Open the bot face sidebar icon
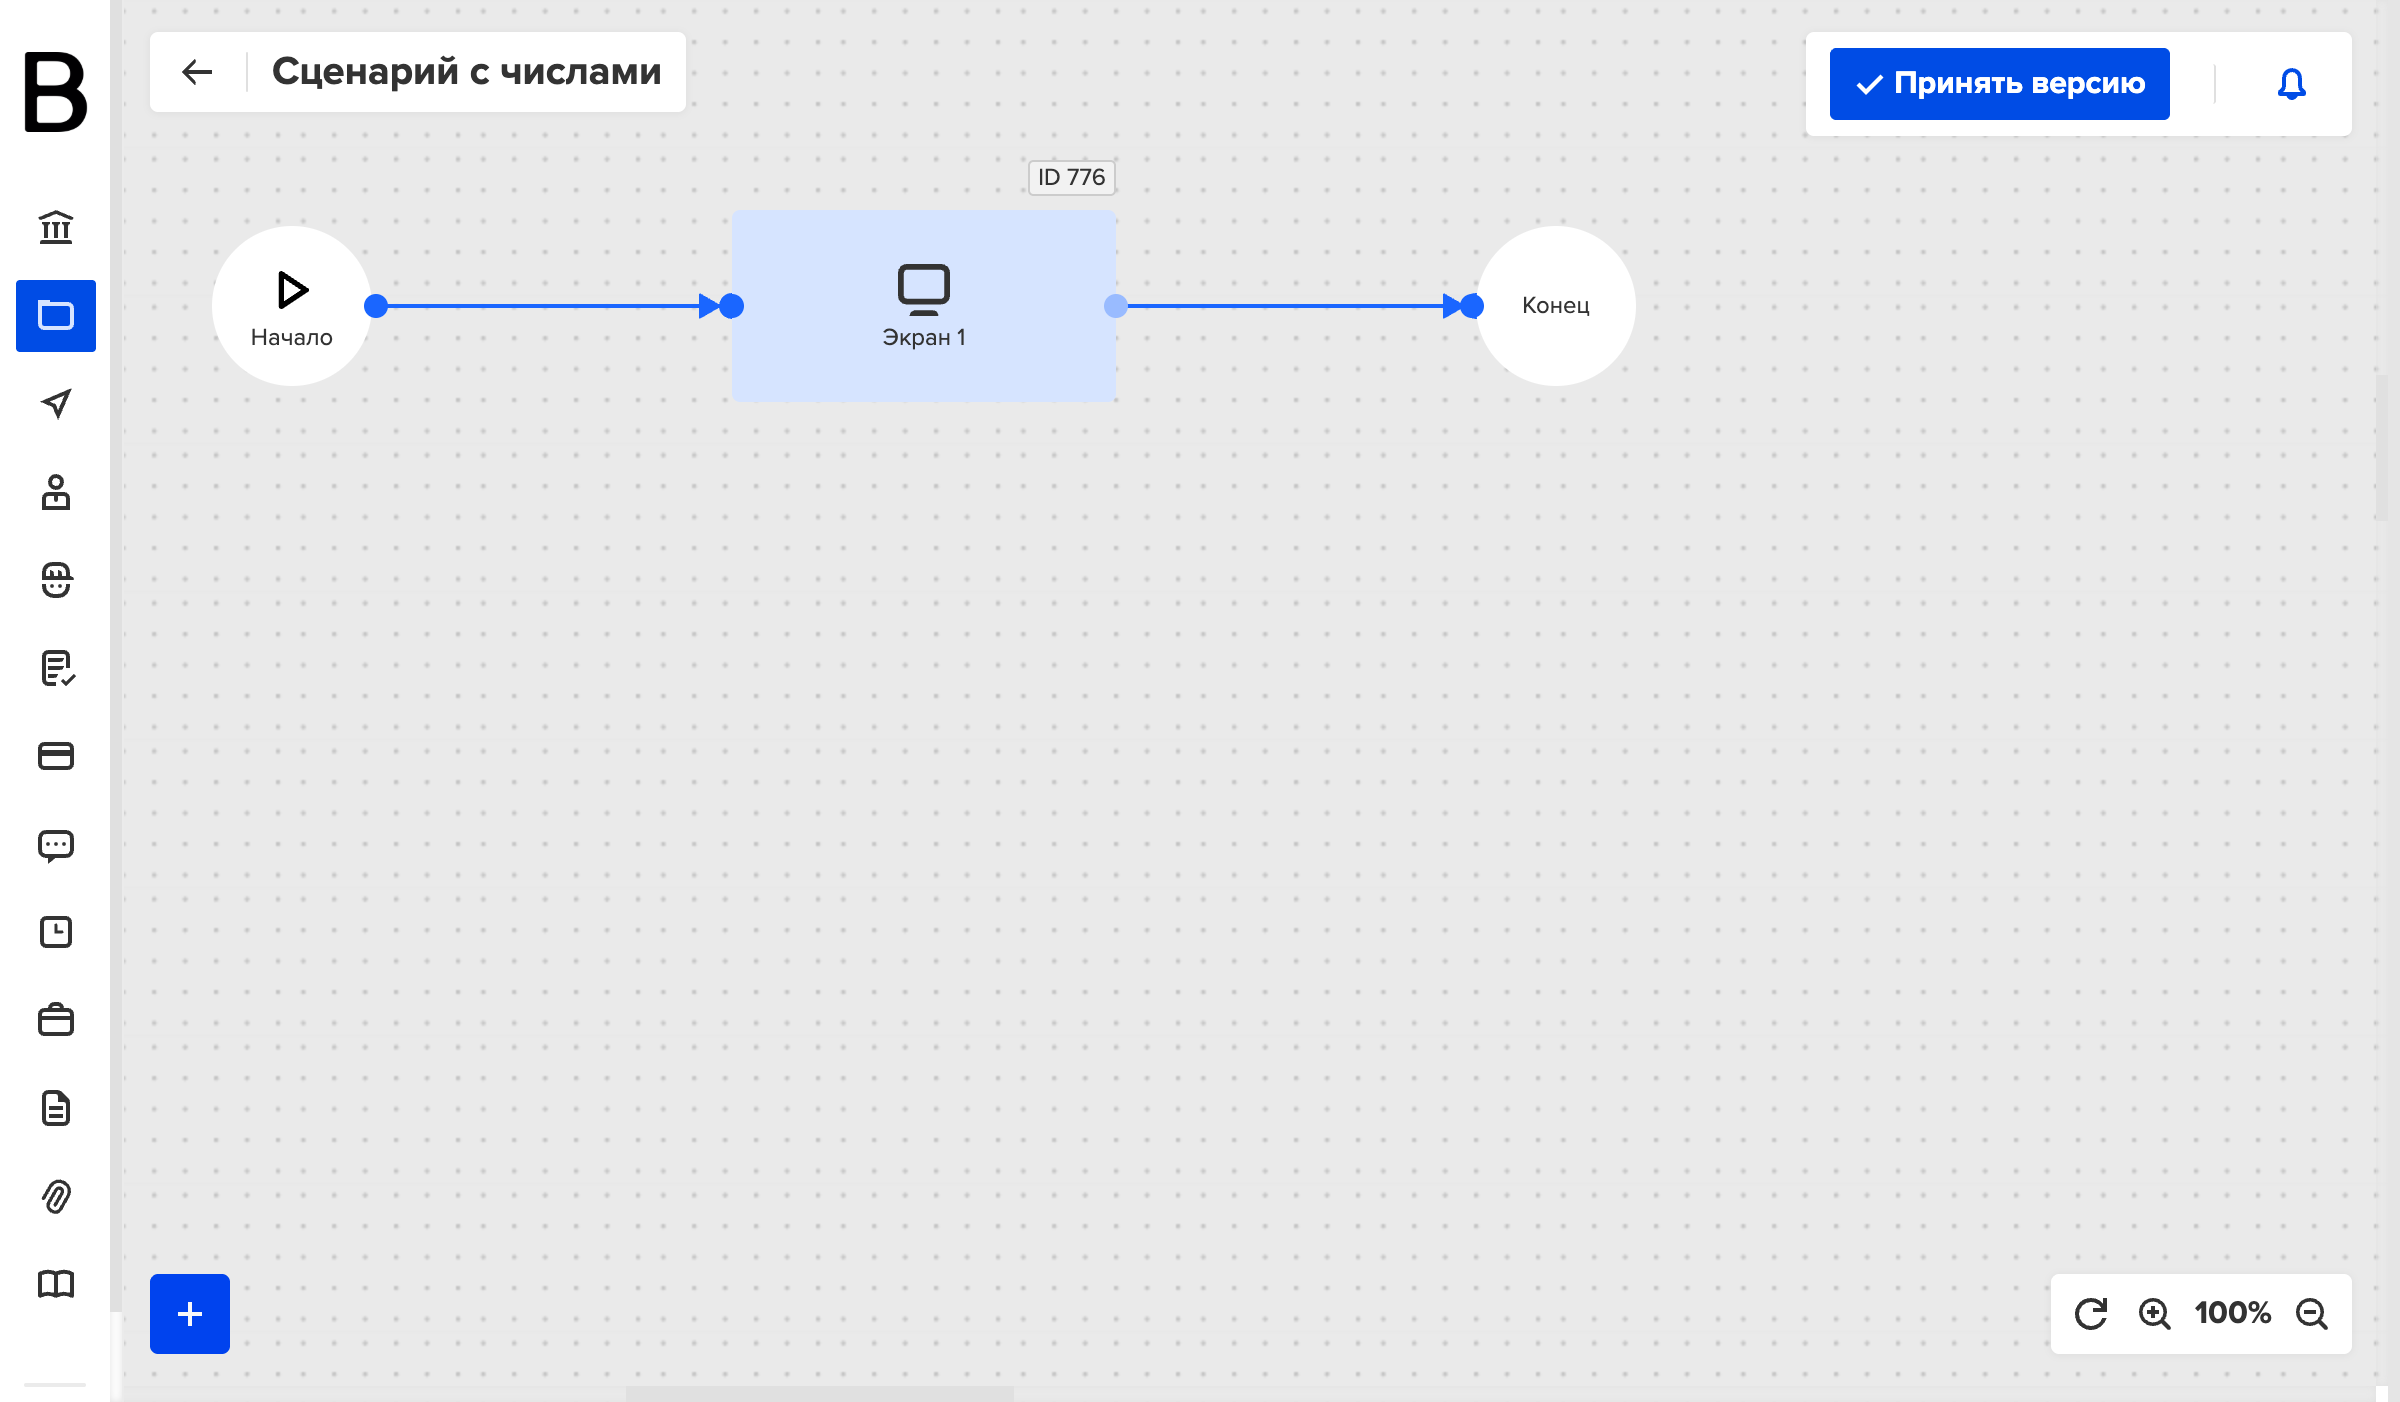Viewport: 2400px width, 1402px height. (x=56, y=580)
